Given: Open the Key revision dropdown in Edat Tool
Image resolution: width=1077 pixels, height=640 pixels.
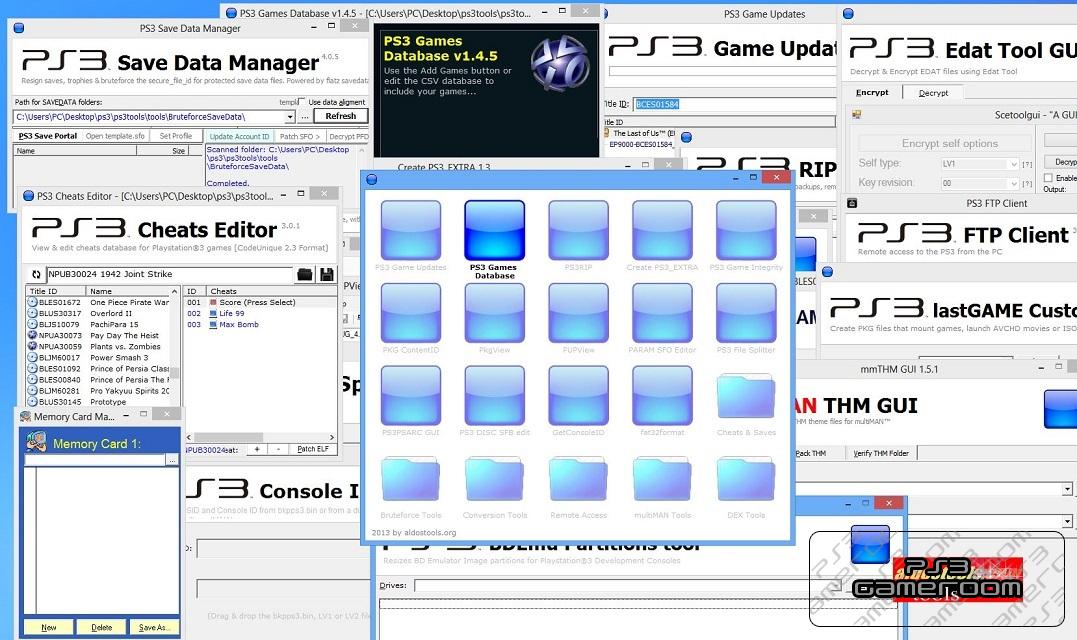Looking at the screenshot, I should pos(1014,184).
